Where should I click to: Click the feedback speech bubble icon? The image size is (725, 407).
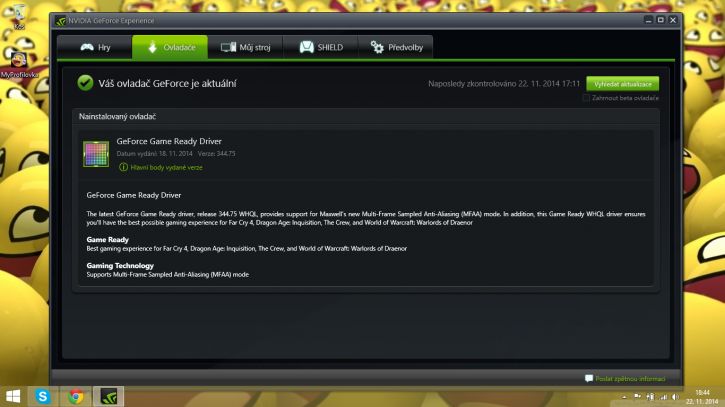point(589,378)
